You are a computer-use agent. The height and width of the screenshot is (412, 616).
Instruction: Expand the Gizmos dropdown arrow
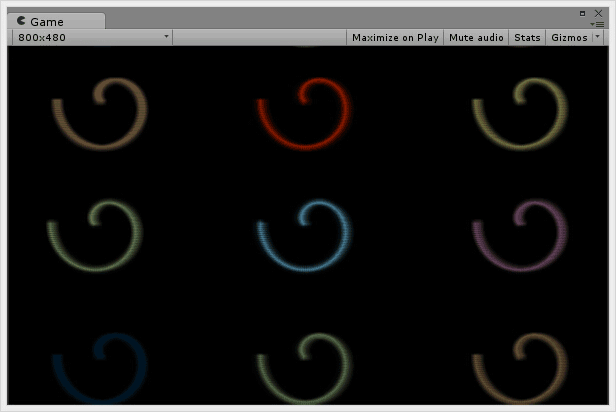click(x=598, y=37)
